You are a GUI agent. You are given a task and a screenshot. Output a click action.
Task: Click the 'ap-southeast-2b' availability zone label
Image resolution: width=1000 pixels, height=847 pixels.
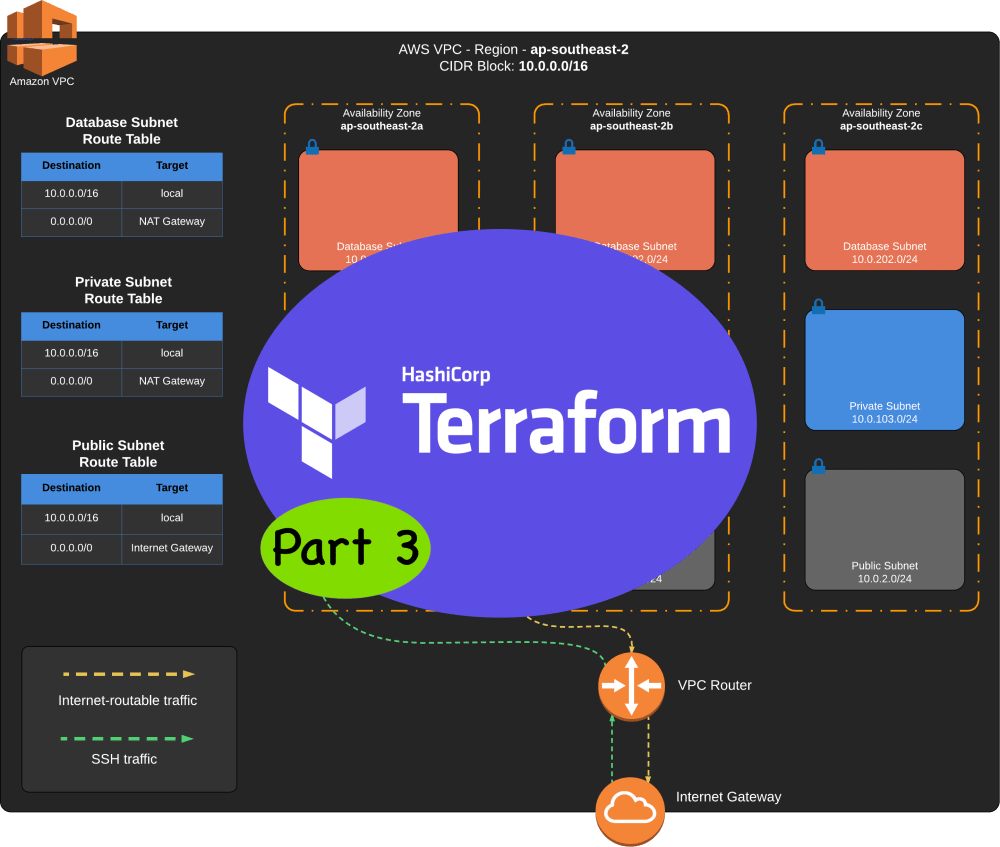631,126
